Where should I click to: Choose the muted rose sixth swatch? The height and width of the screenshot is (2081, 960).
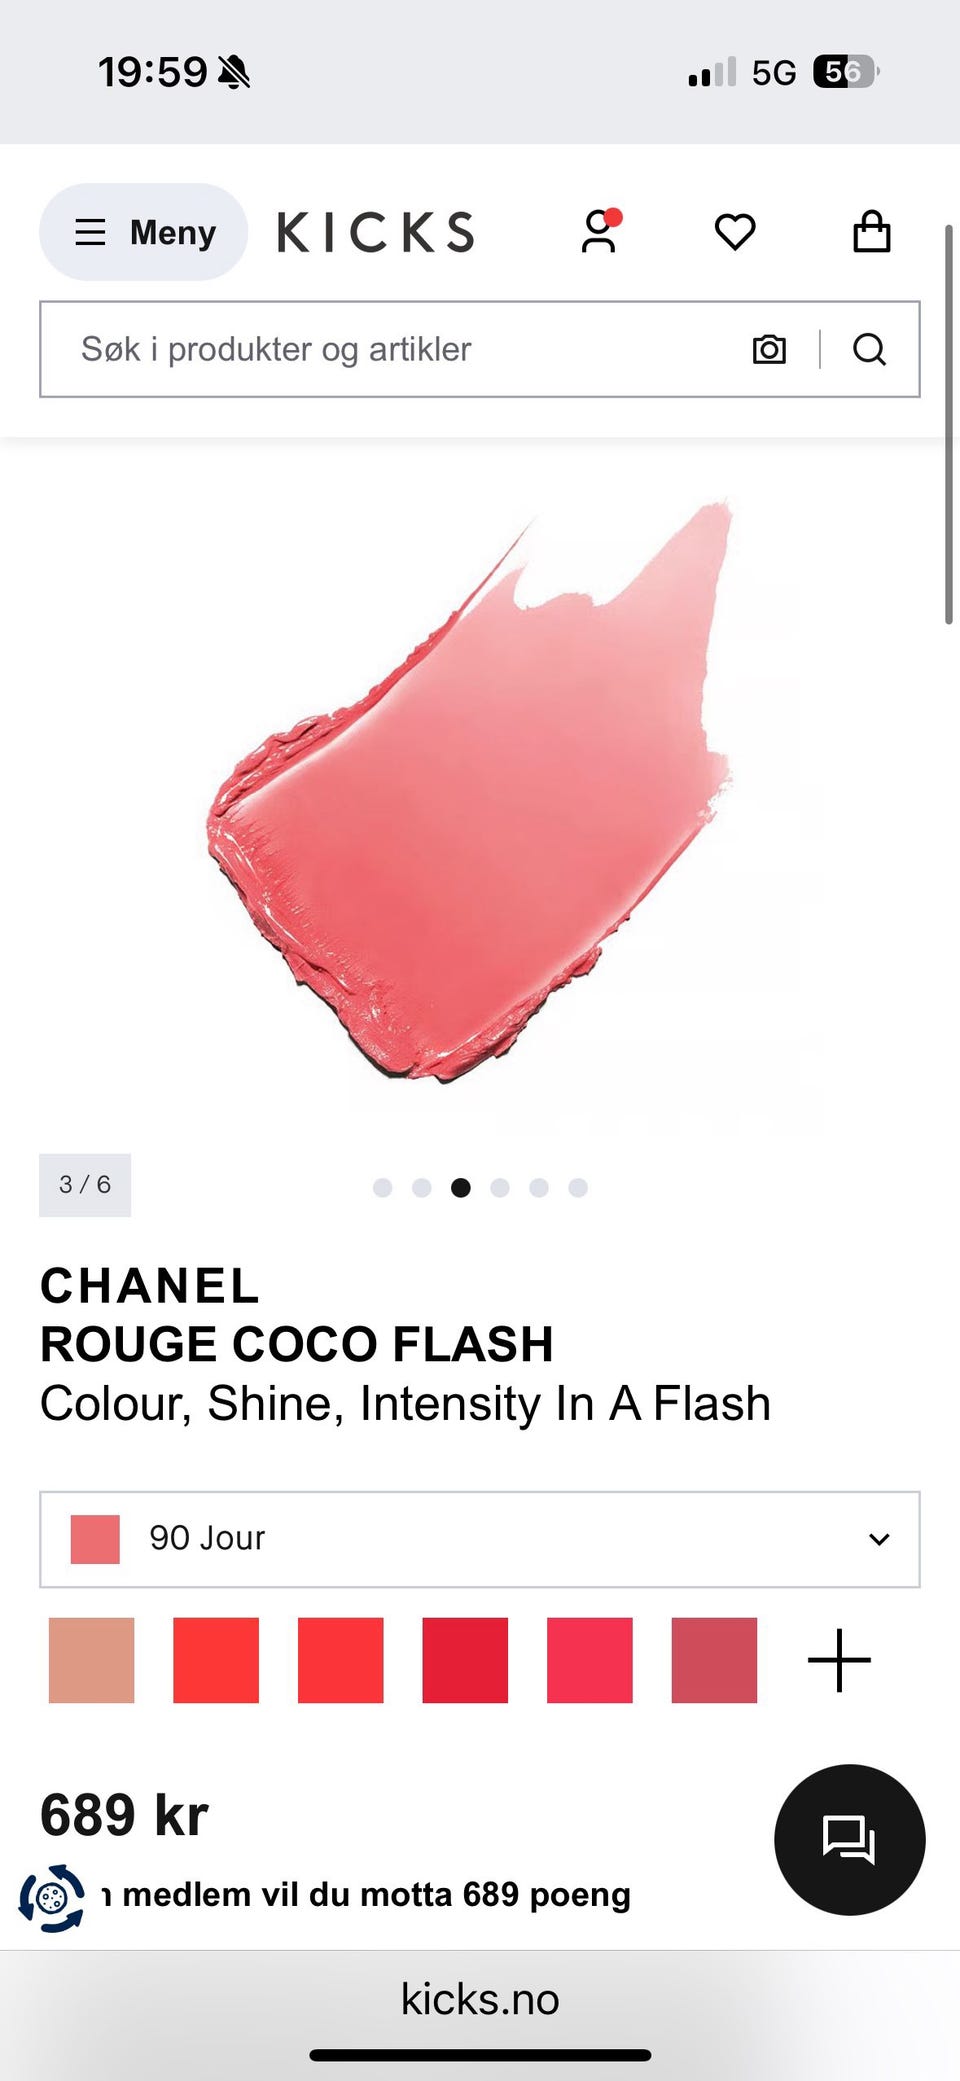pyautogui.click(x=714, y=1660)
